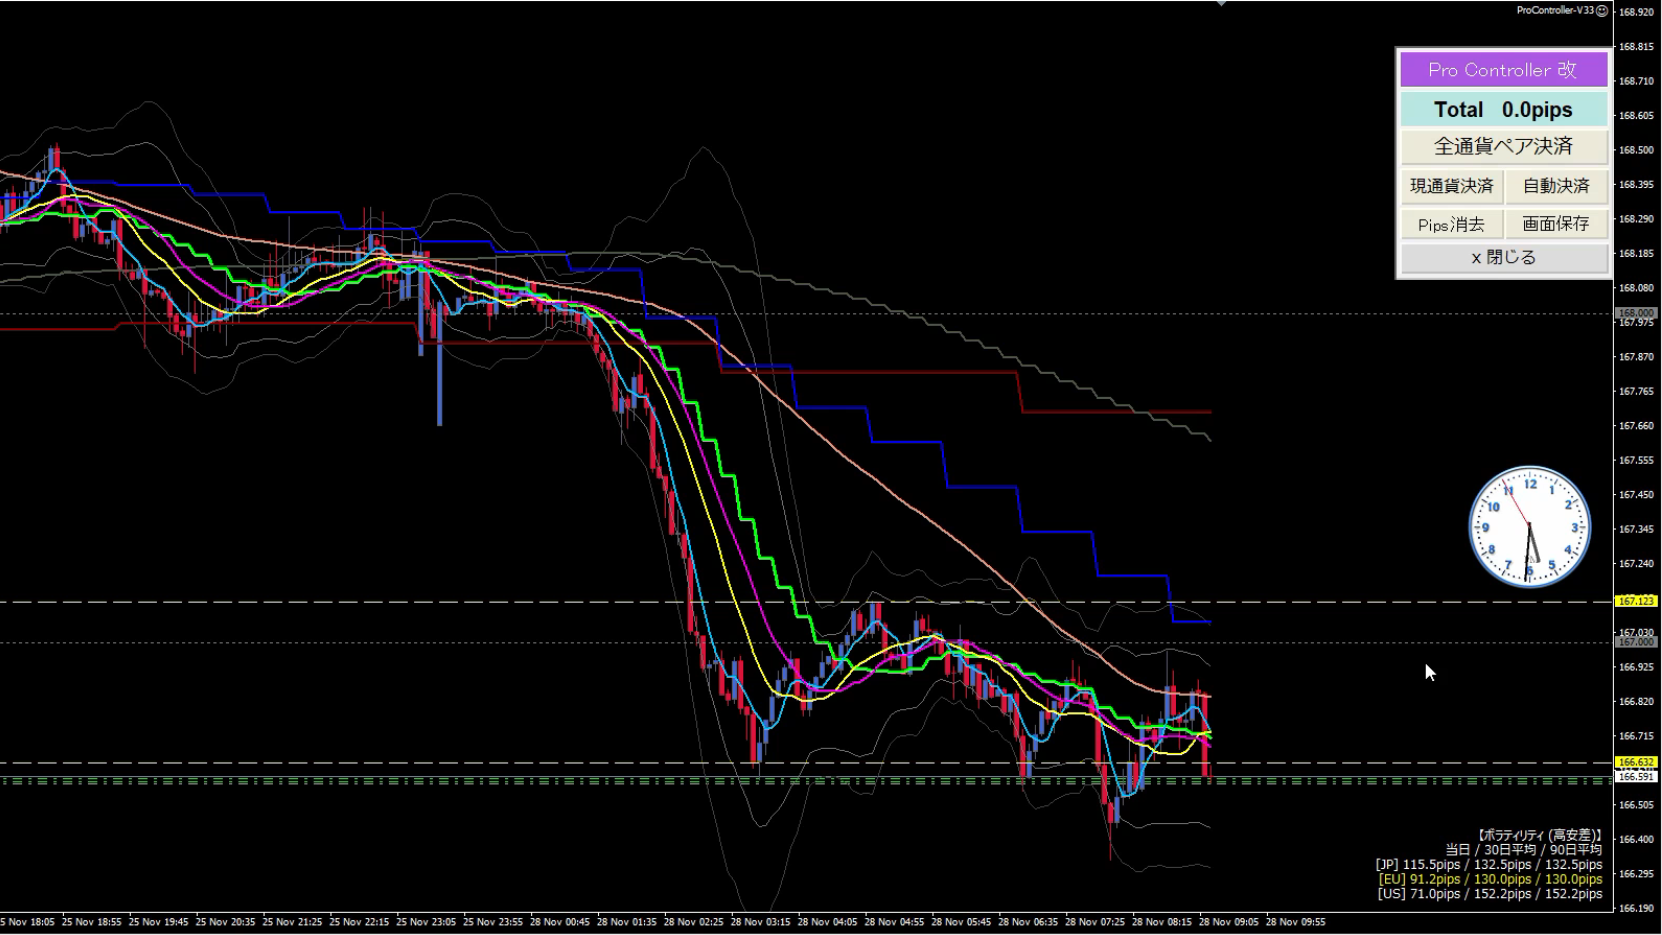Image resolution: width=1662 pixels, height=935 pixels.
Task: Click the 166.190 price scale label
Action: point(1635,908)
